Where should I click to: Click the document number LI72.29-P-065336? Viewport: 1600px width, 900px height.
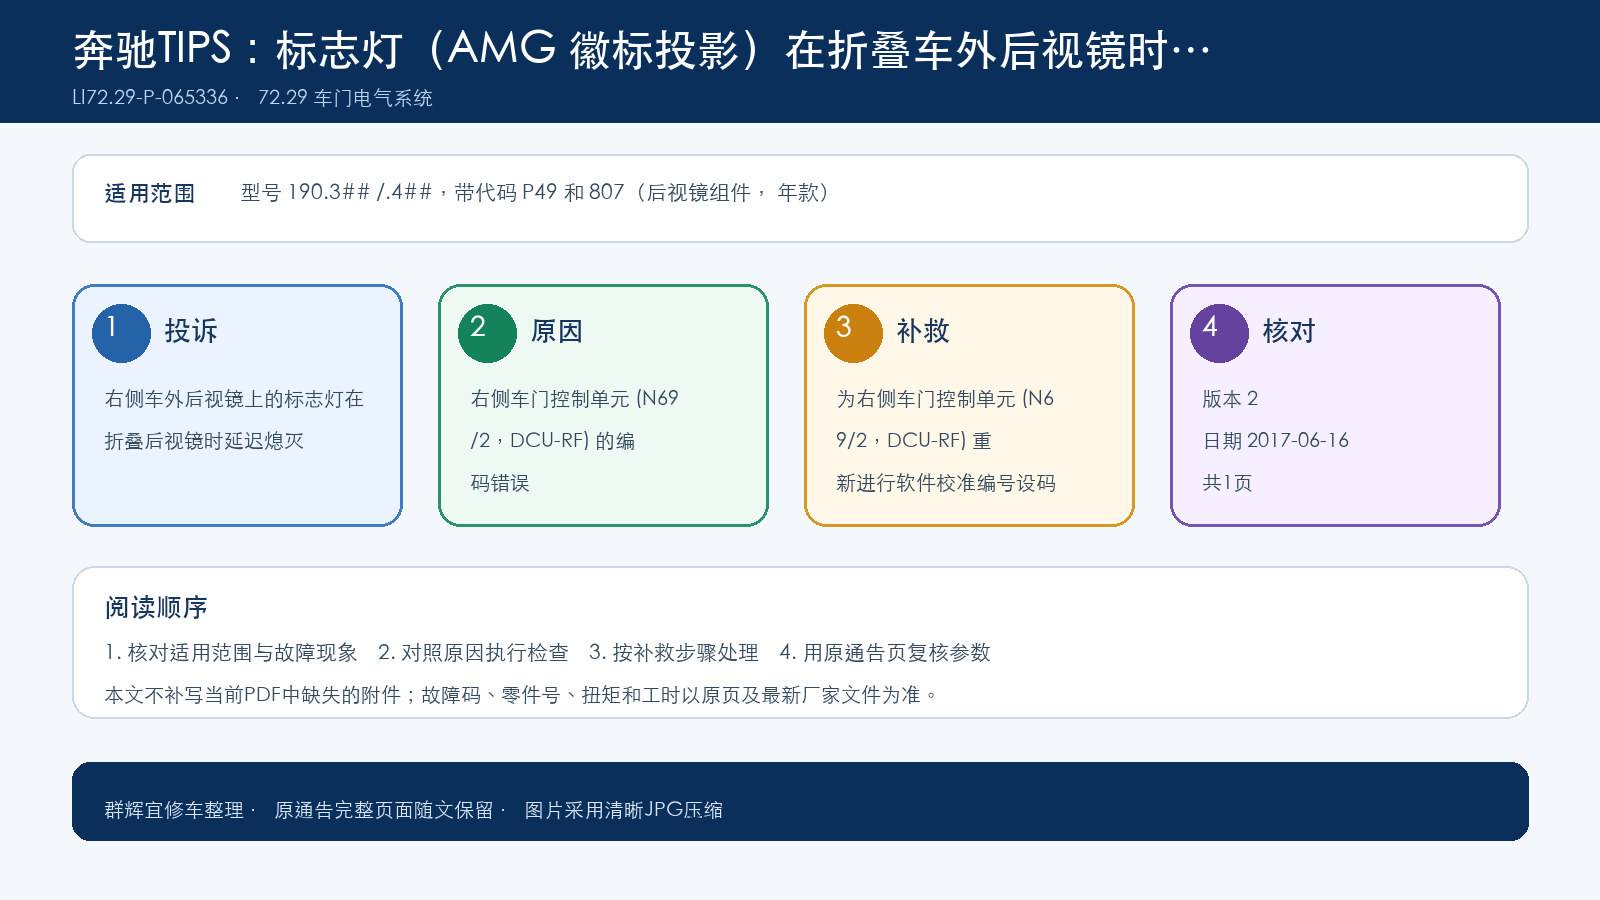click(150, 98)
